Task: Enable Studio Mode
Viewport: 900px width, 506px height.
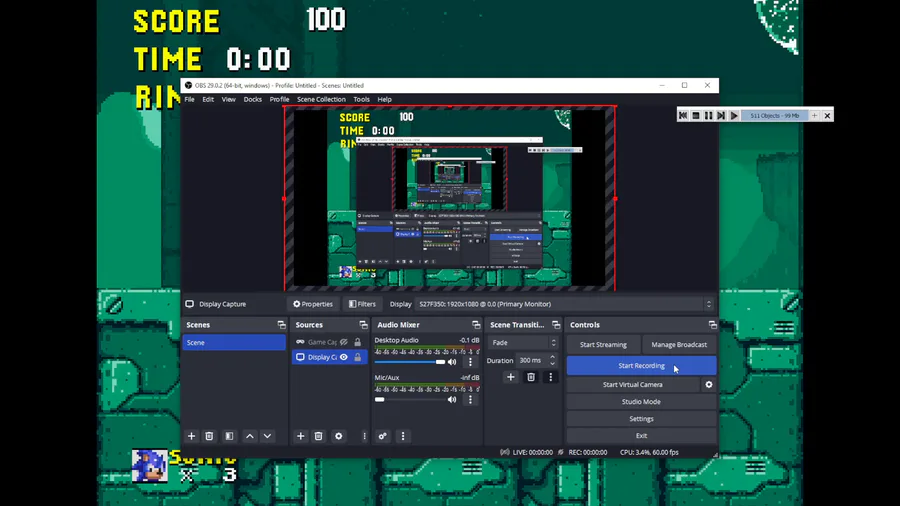Action: click(641, 402)
